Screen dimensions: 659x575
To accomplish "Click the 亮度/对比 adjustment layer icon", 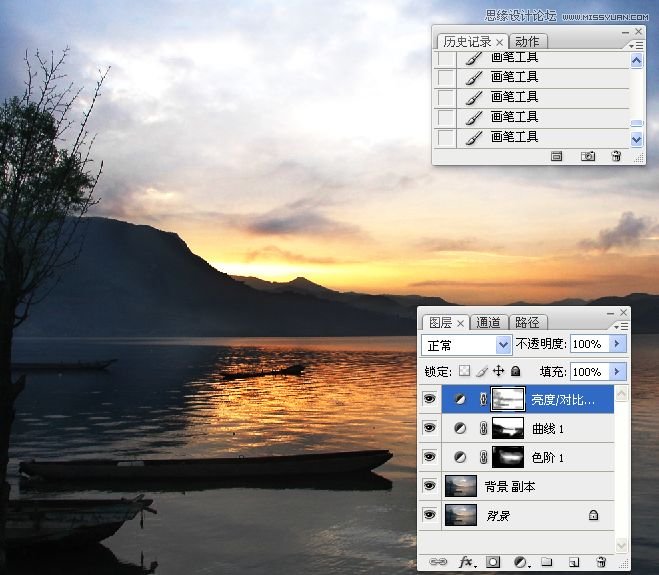I will point(460,399).
